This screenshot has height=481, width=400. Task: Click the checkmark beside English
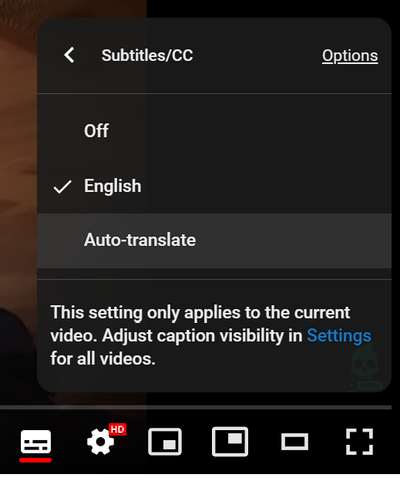(x=62, y=187)
